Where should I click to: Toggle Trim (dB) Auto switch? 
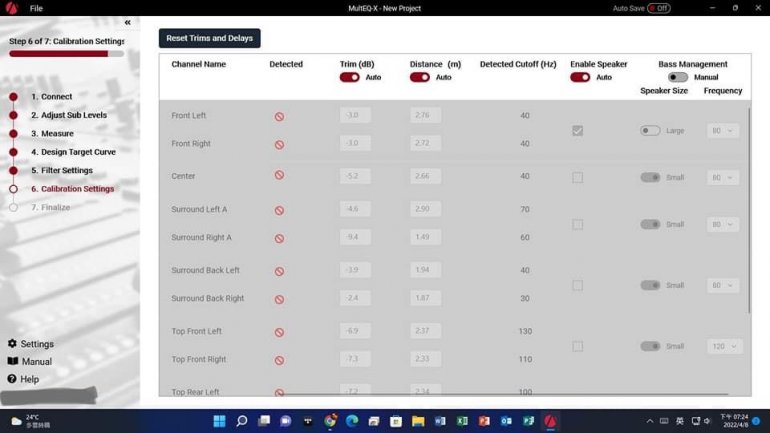(x=349, y=77)
